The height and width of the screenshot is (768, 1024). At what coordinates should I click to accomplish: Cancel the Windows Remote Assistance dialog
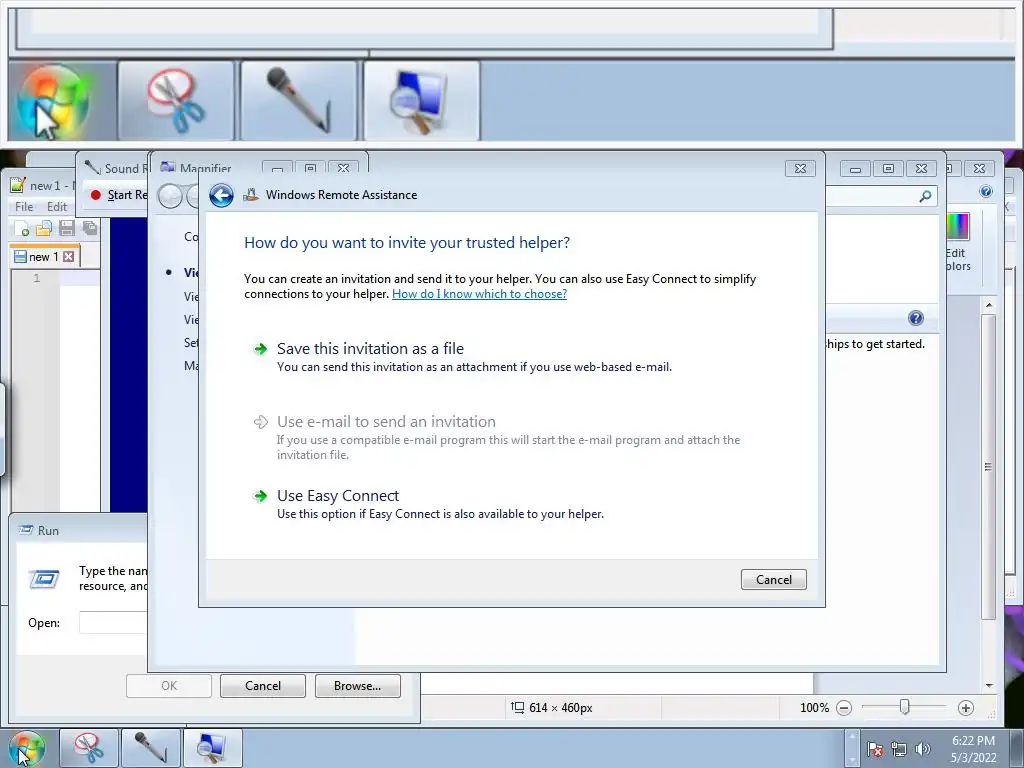click(773, 579)
